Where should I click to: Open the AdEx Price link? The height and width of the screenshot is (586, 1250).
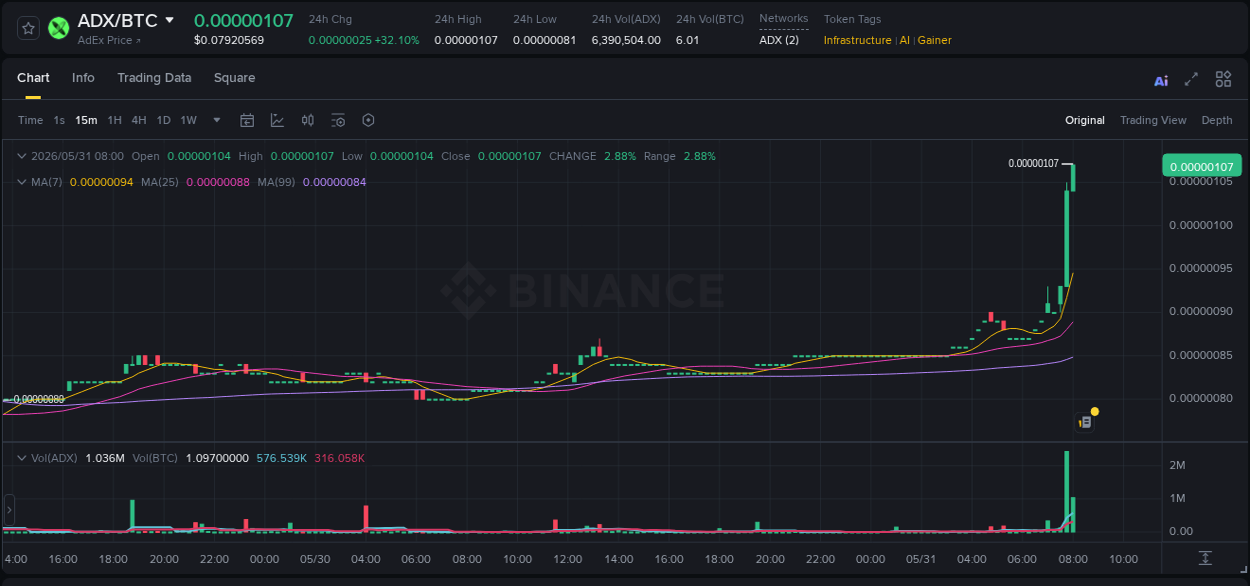(x=109, y=40)
